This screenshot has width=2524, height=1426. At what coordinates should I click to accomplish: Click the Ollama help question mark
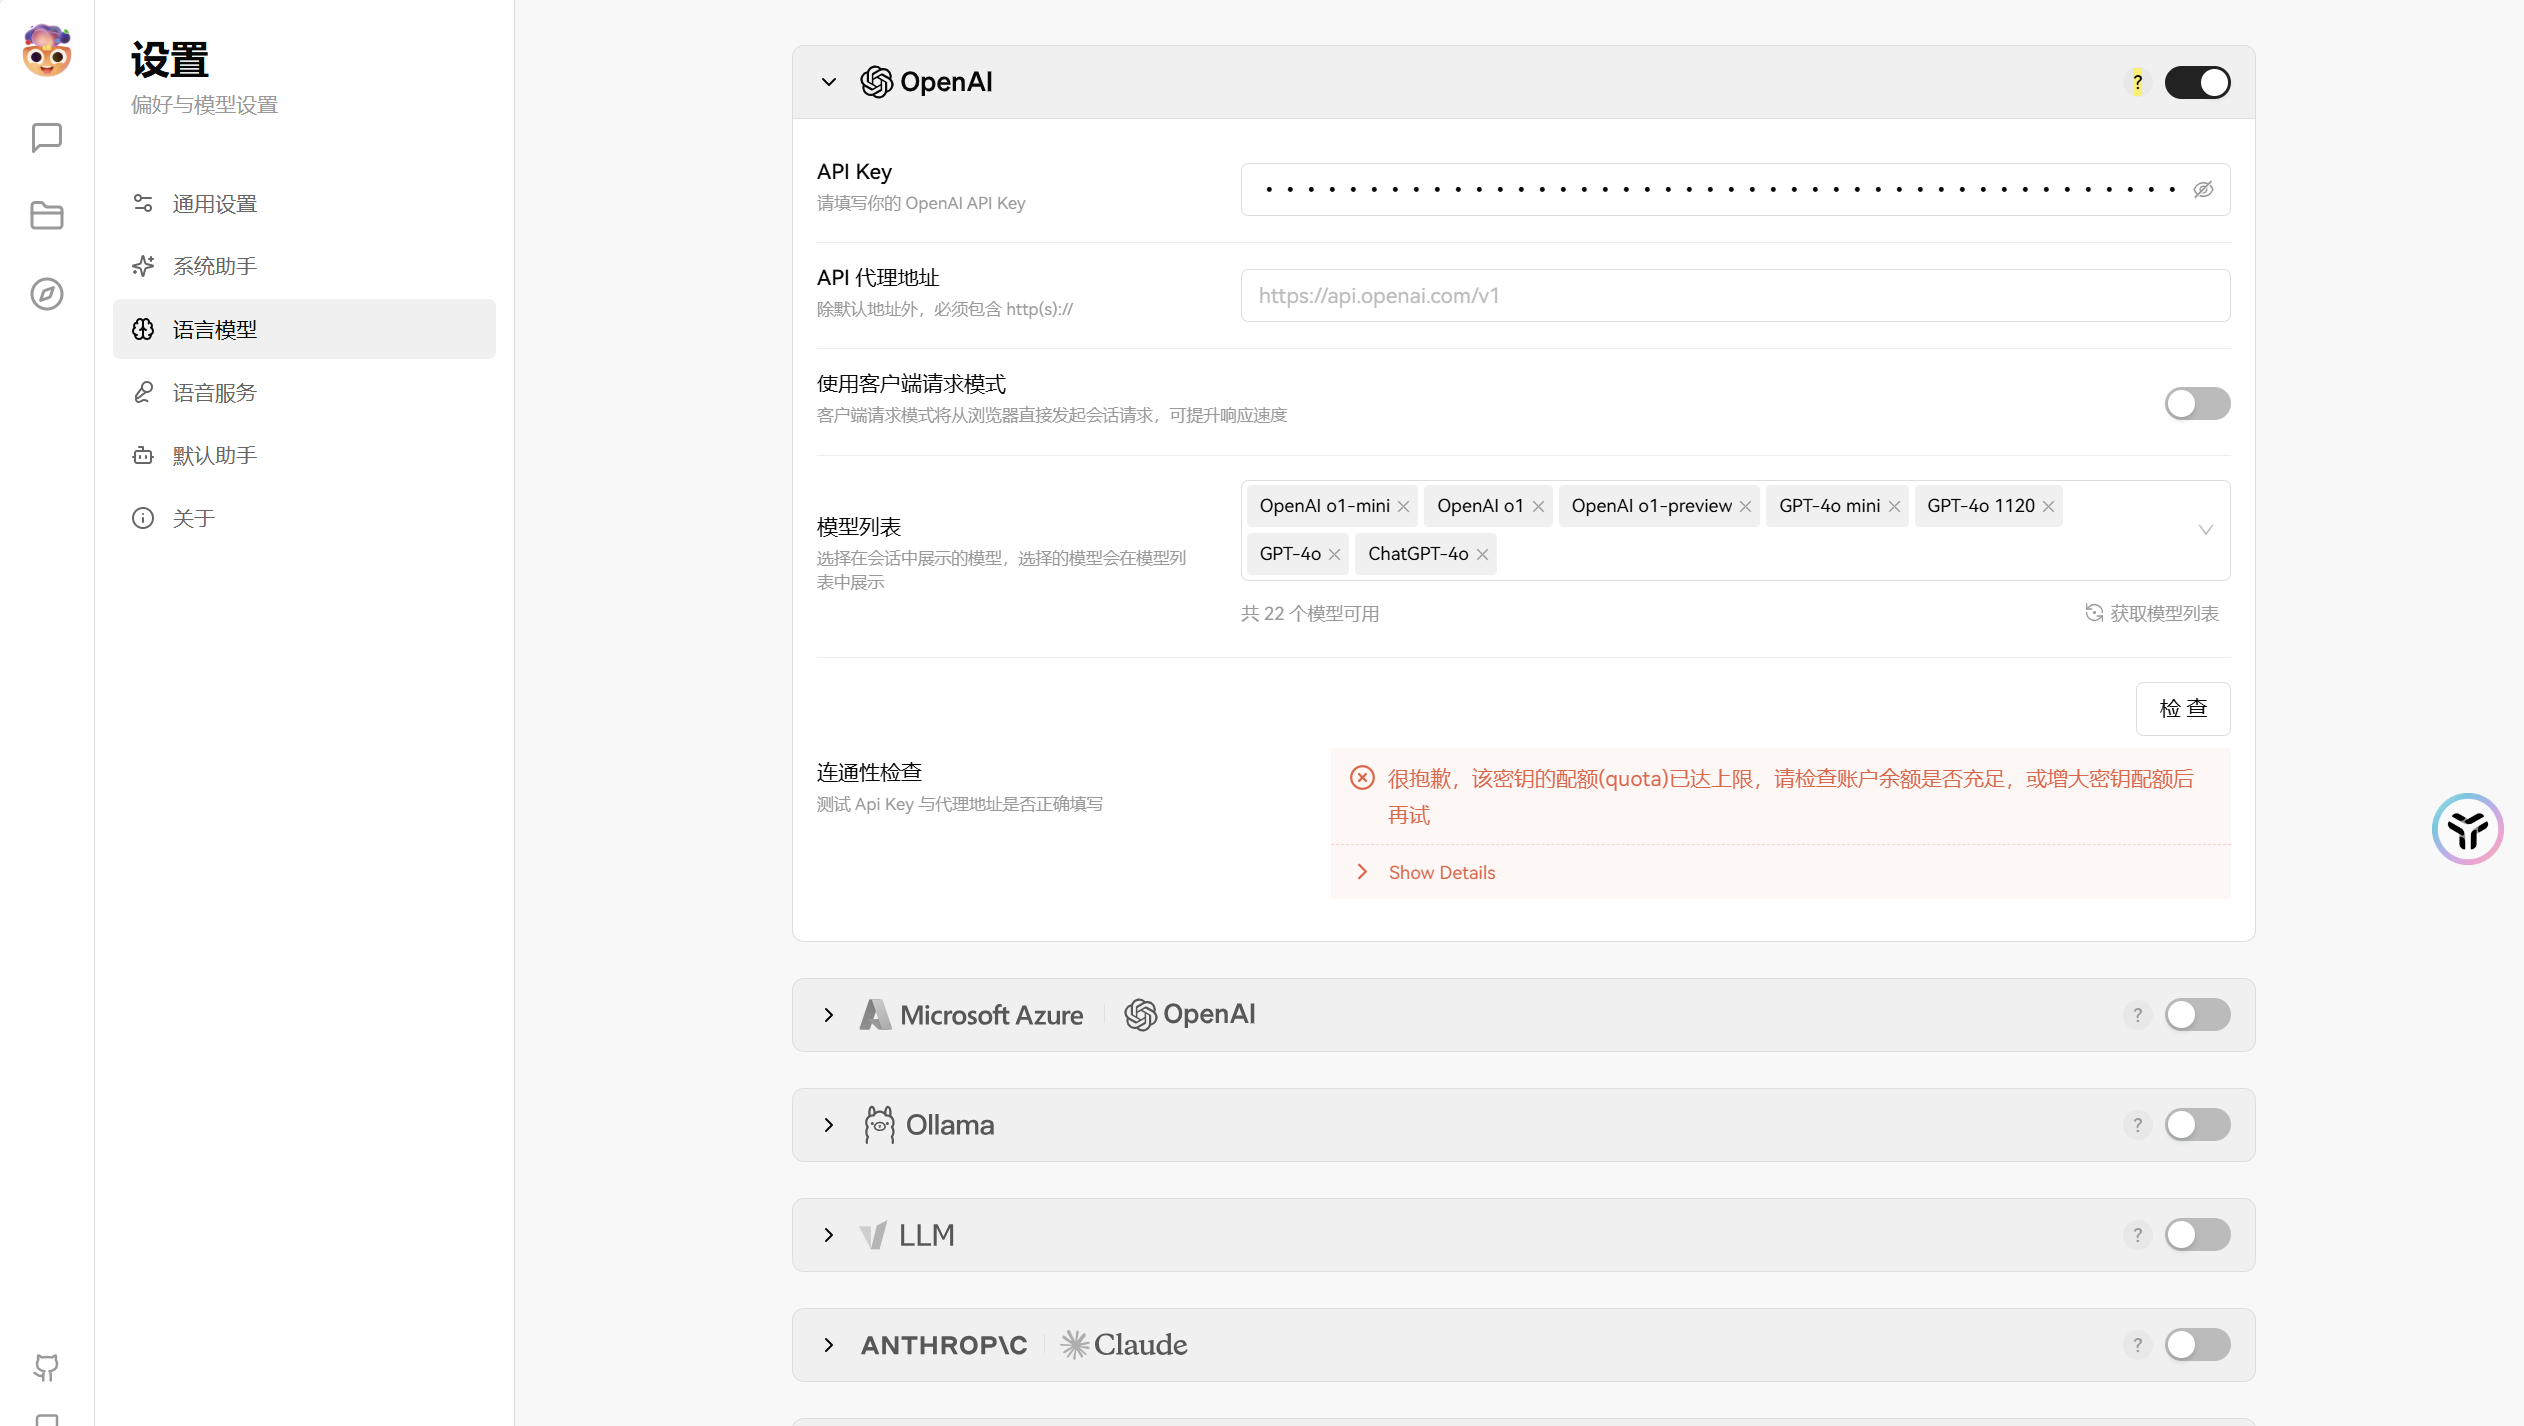click(2137, 1125)
